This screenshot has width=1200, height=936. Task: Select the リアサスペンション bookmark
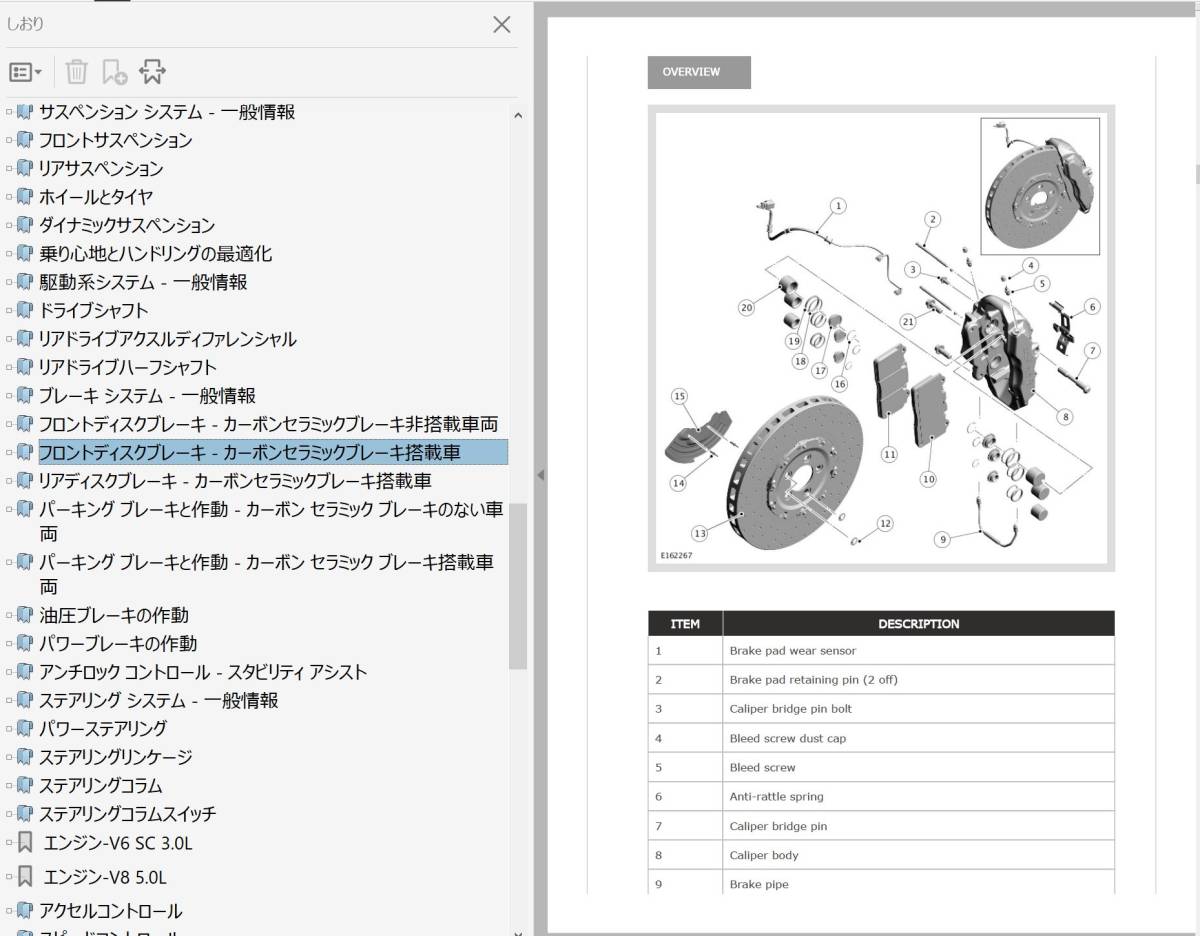(110, 169)
